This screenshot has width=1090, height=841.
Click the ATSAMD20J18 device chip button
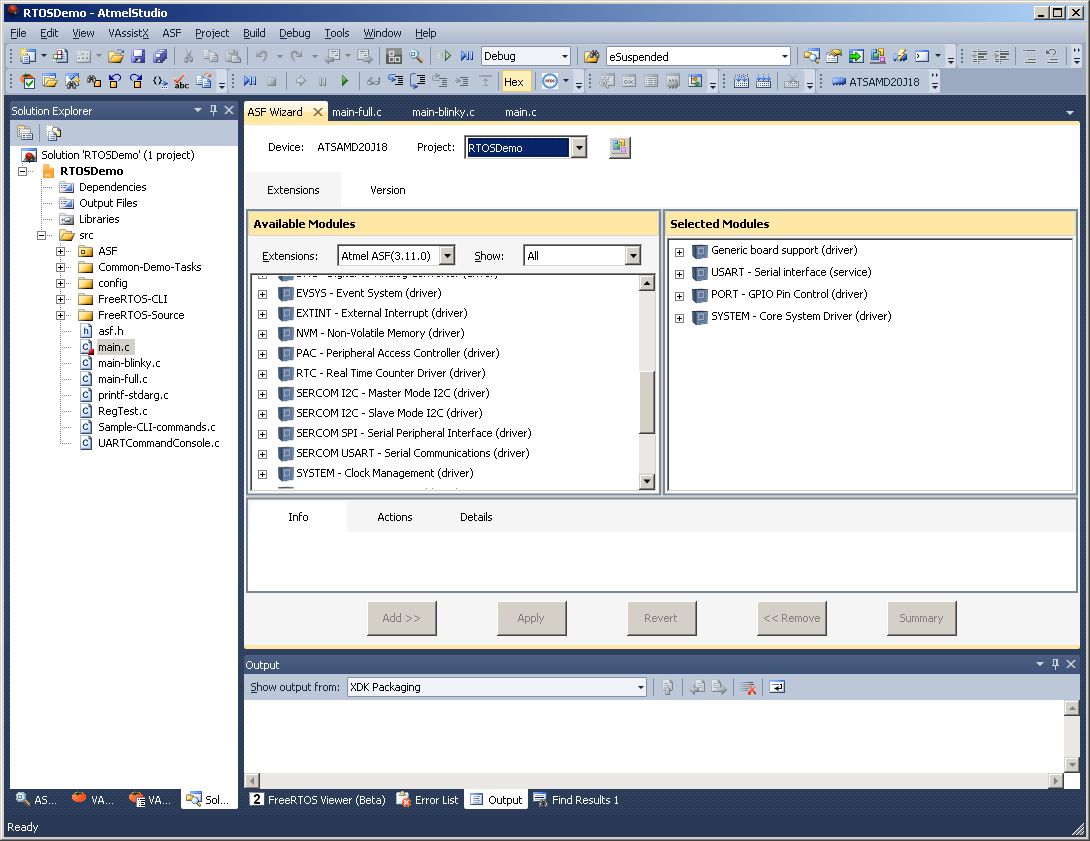[x=876, y=82]
